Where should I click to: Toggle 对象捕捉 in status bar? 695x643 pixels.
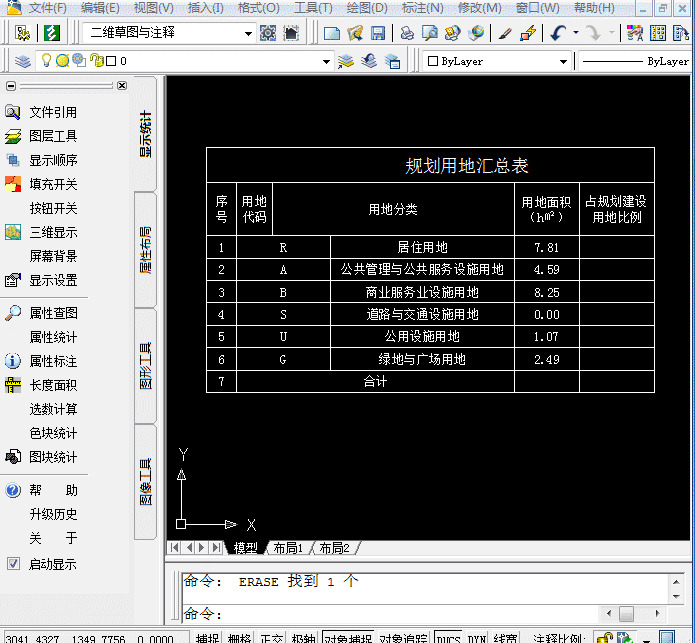[348, 638]
